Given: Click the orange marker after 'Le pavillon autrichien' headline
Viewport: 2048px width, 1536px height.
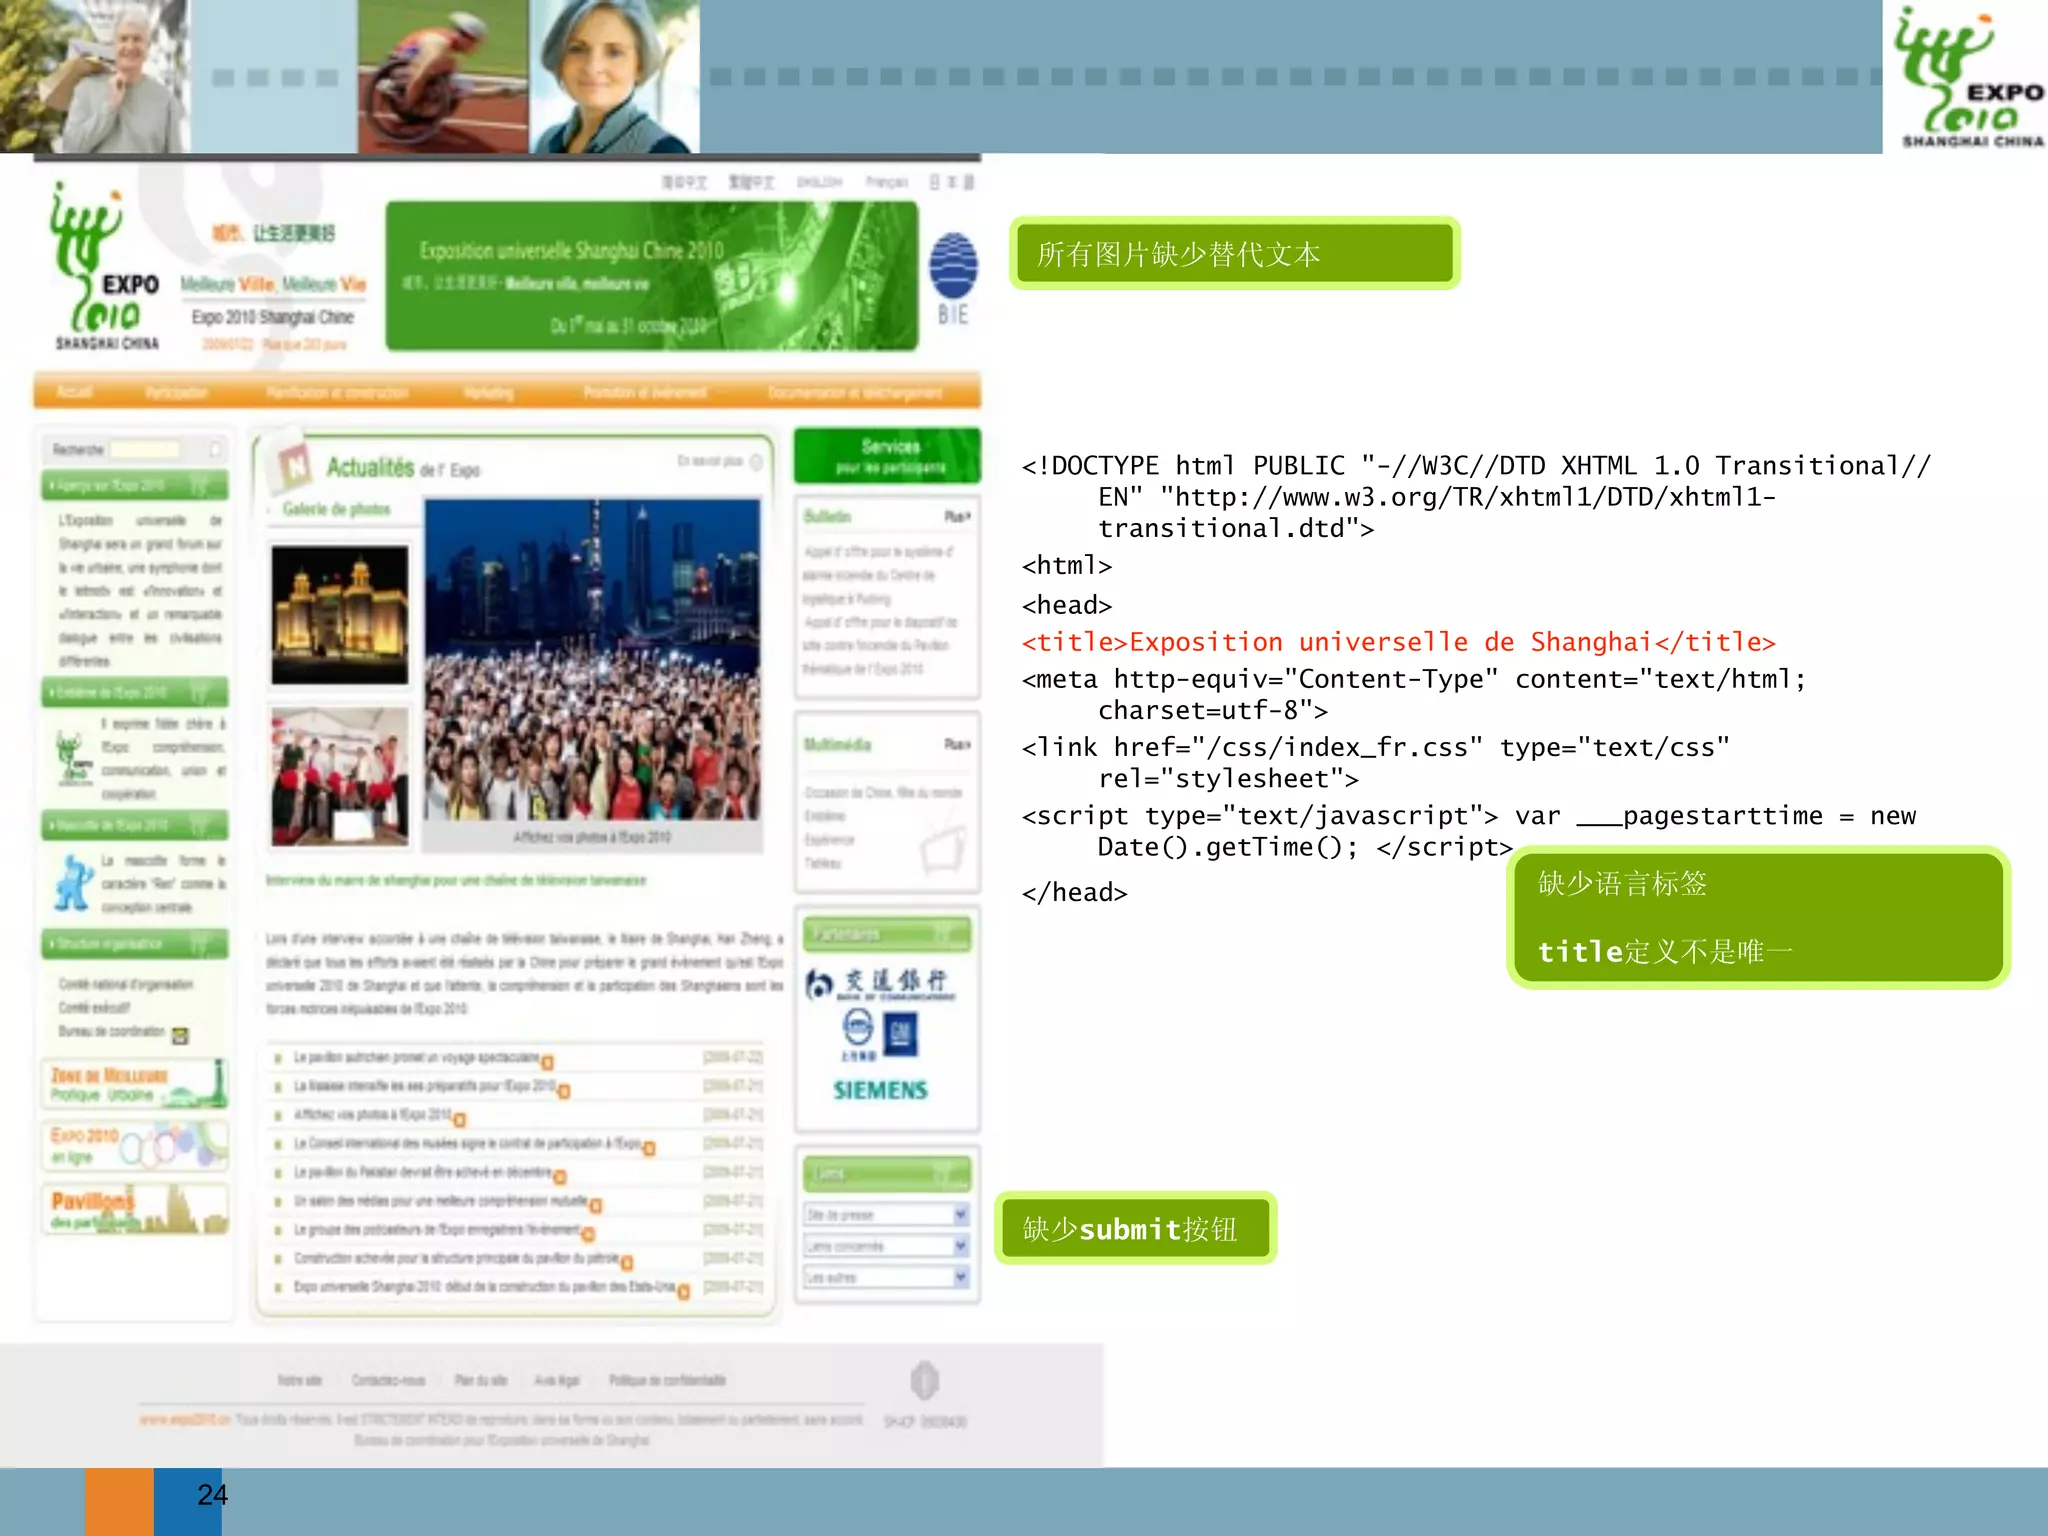Looking at the screenshot, I should tap(547, 1062).
